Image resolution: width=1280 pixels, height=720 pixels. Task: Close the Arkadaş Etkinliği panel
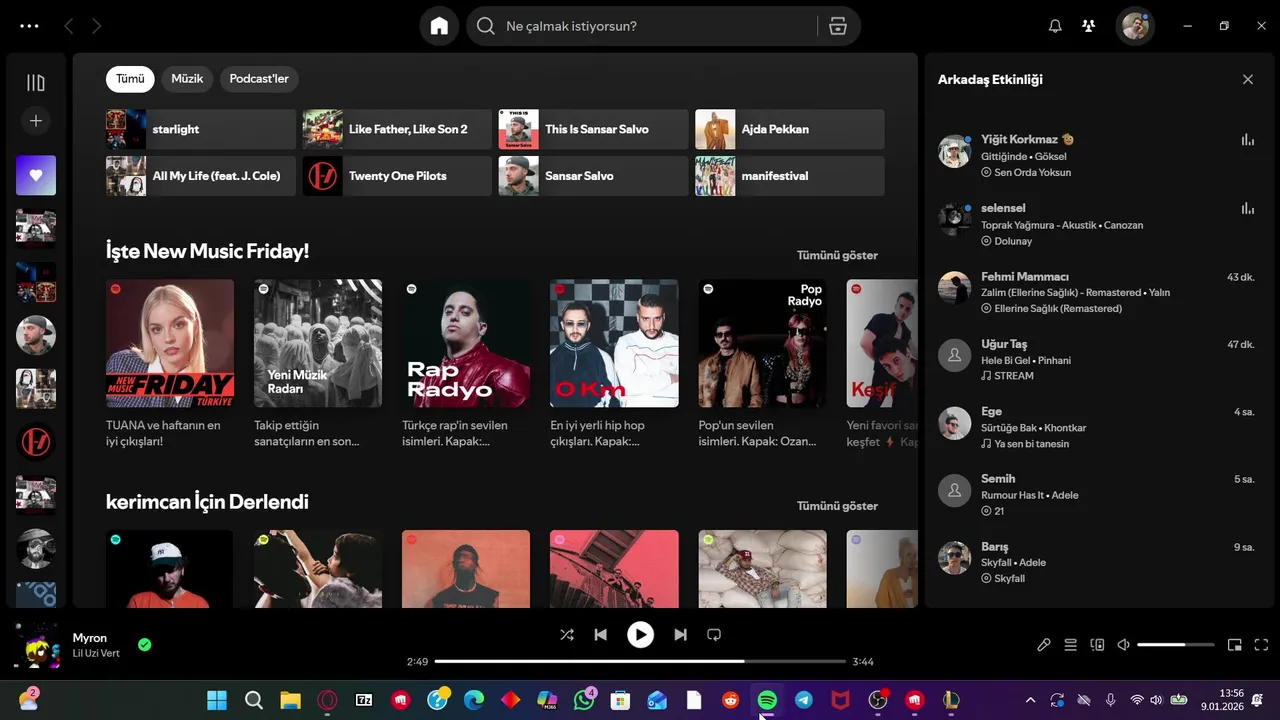click(x=1248, y=79)
